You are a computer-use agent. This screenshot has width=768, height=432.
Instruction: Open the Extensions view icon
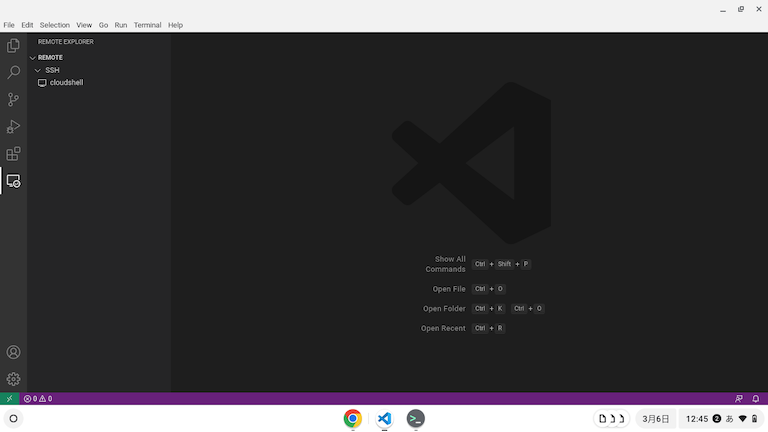13,154
